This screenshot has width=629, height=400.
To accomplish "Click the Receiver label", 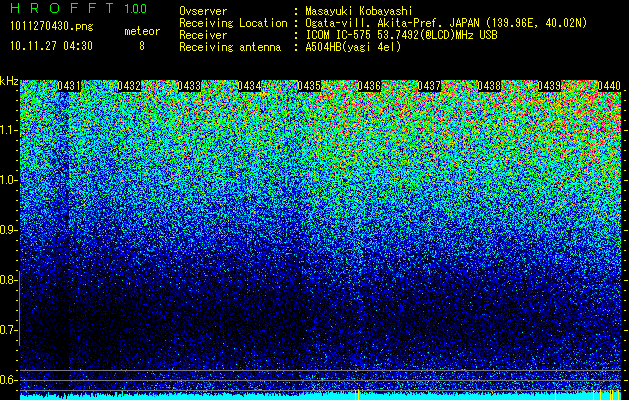I will coord(203,35).
